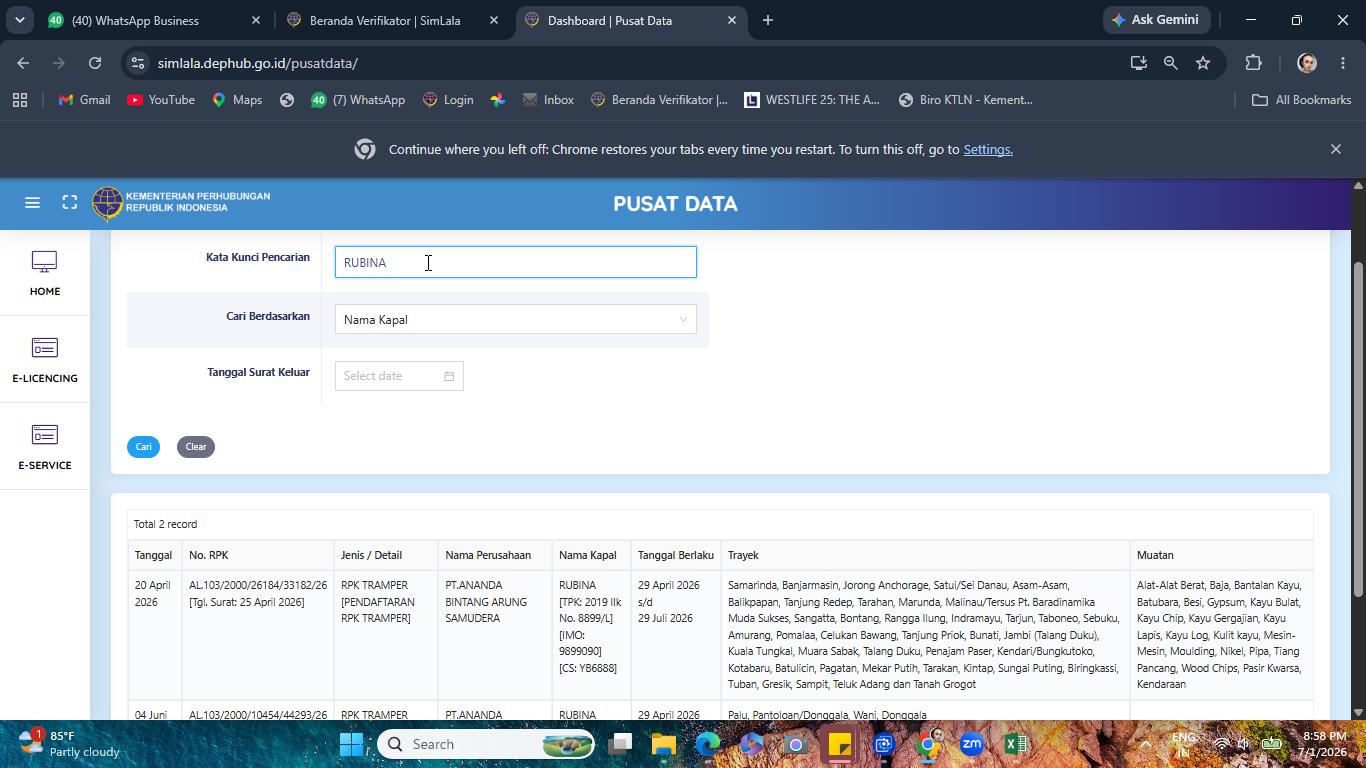Click the Windows taskbar Search box

486,744
